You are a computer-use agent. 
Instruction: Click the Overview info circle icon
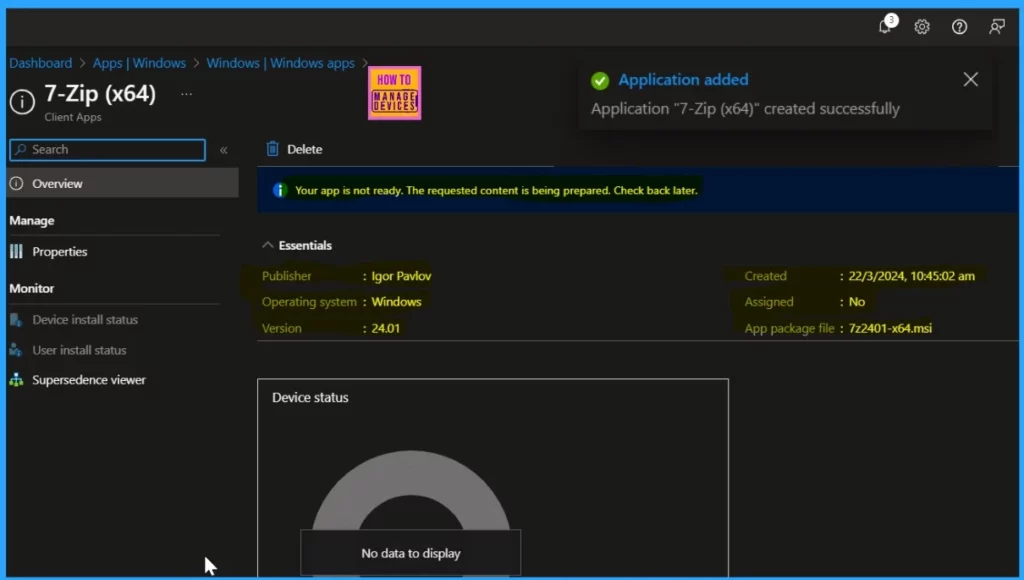point(16,184)
